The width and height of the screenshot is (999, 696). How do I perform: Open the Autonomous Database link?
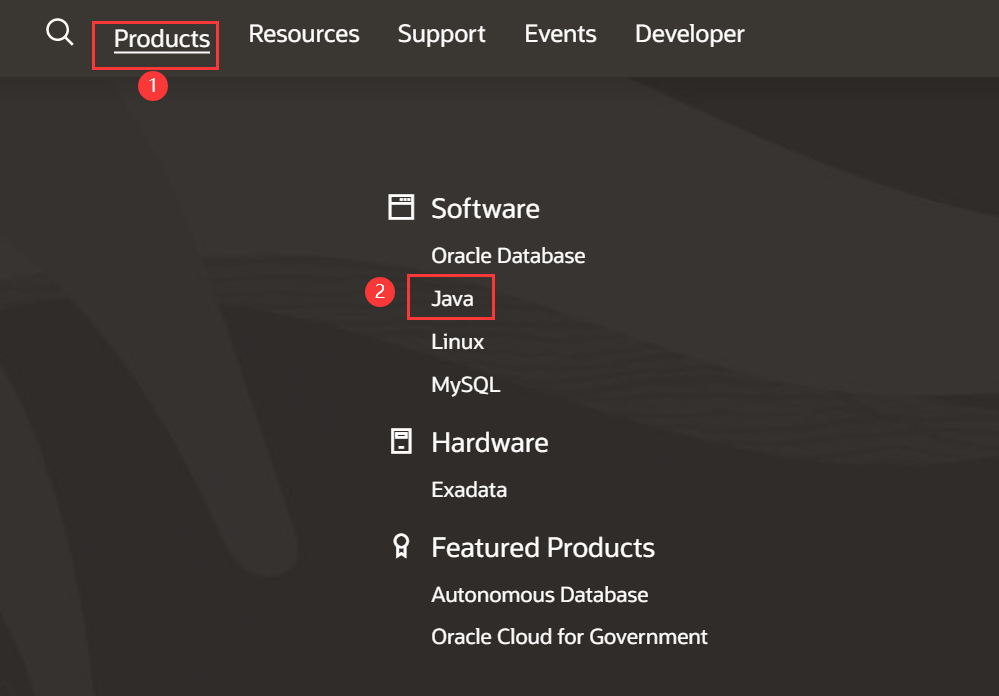tap(539, 595)
